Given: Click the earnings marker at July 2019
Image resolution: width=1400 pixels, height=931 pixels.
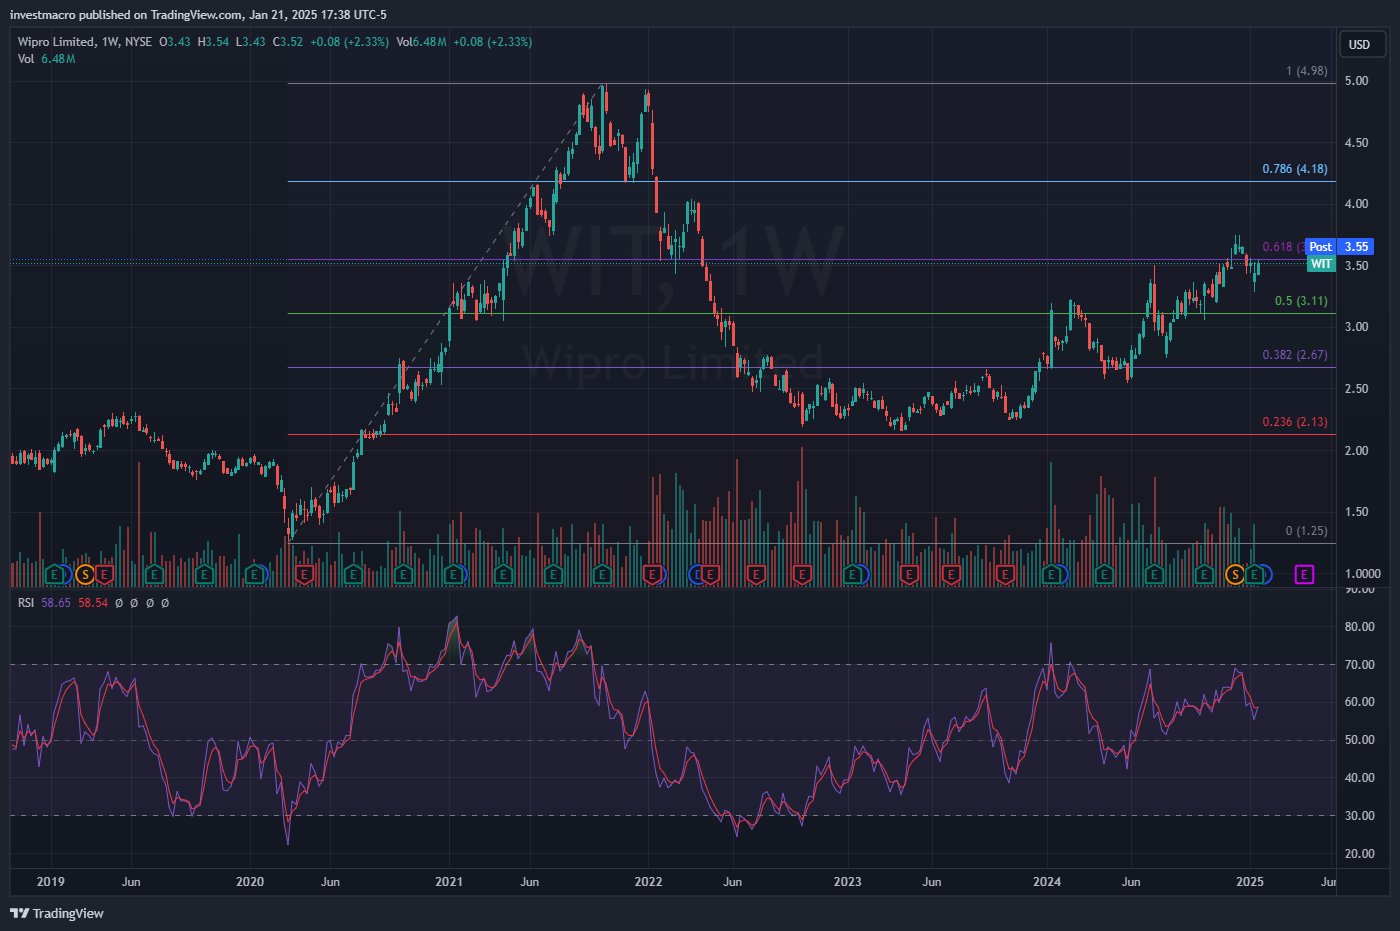Looking at the screenshot, I should pyautogui.click(x=154, y=574).
